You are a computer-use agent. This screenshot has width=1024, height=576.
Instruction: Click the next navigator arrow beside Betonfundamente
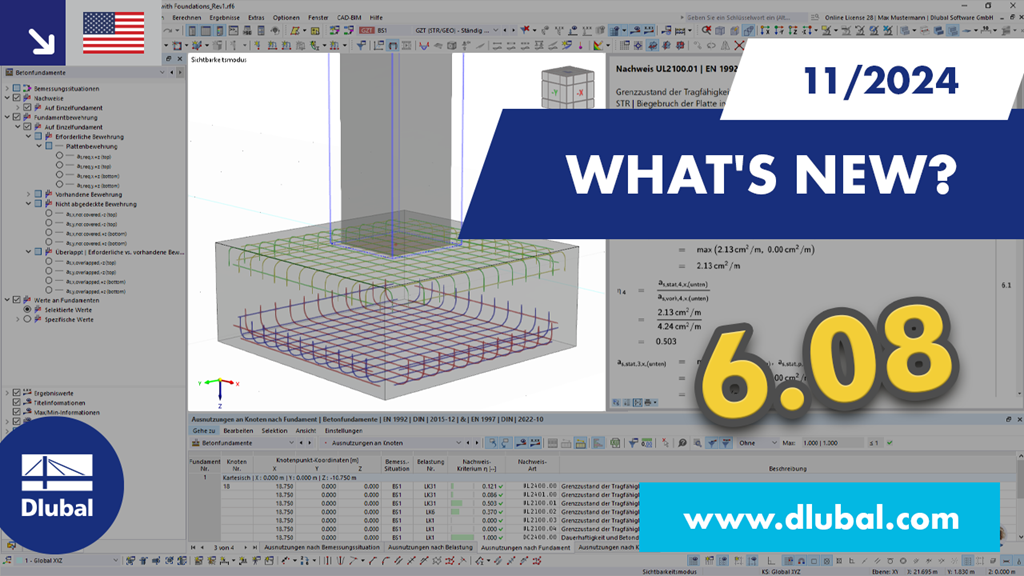[180, 72]
